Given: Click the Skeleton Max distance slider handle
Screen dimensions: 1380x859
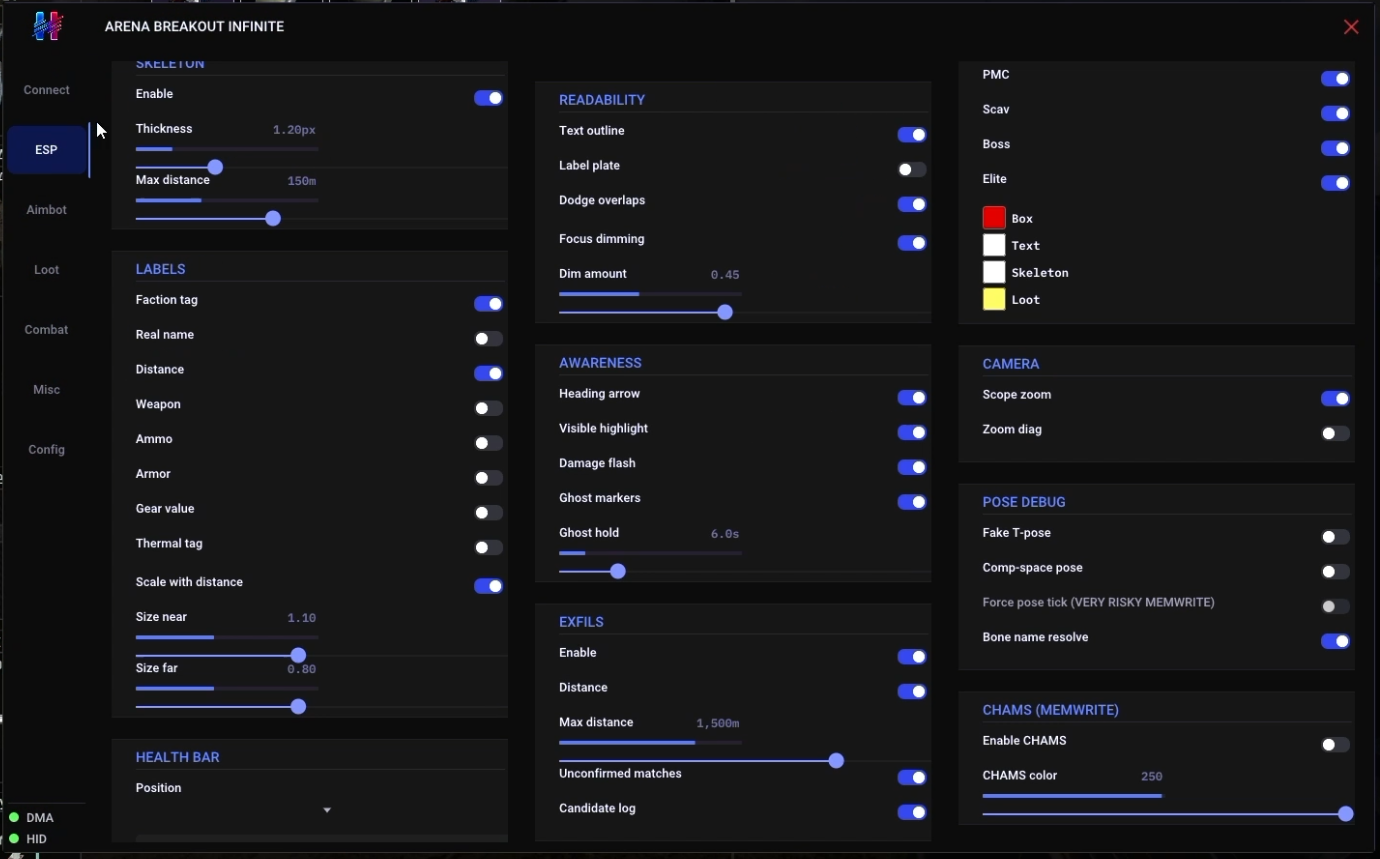Looking at the screenshot, I should pyautogui.click(x=273, y=218).
